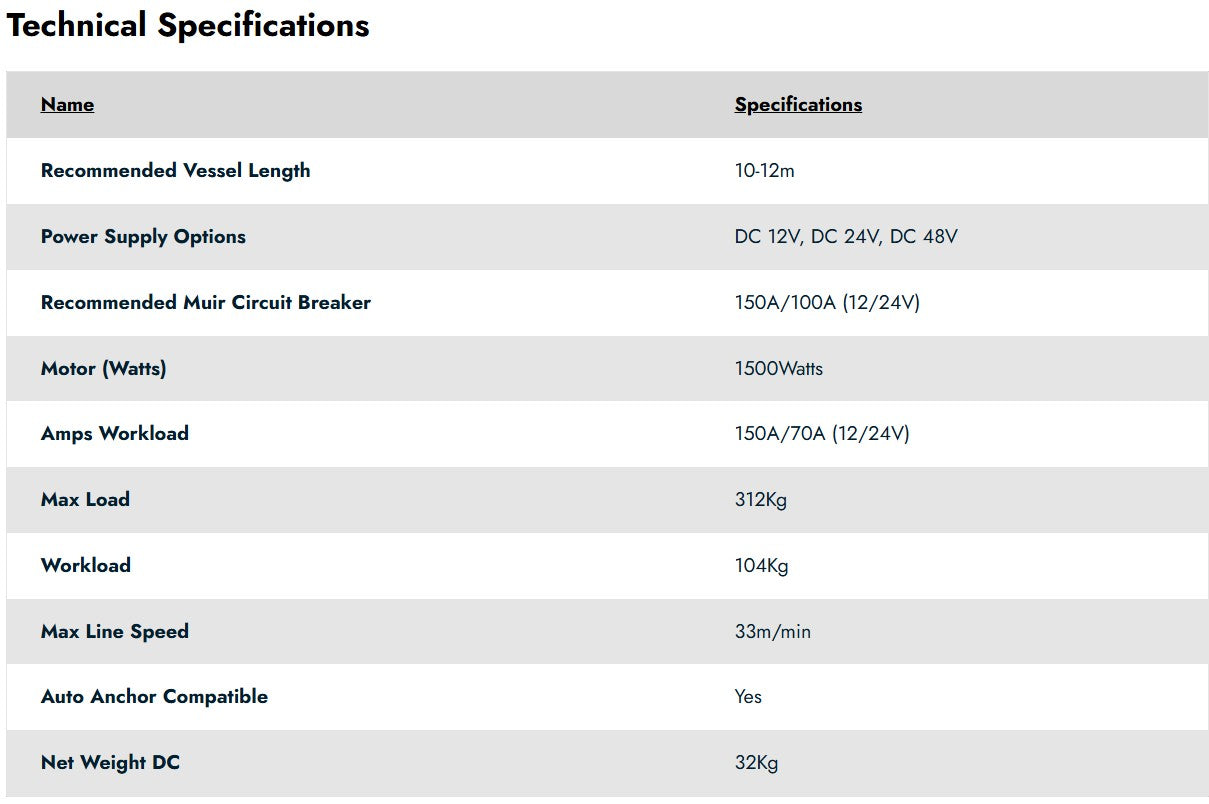Click the 150A/100A (12/24V) breaker value
Screen dimensions: 1209x804
[827, 303]
